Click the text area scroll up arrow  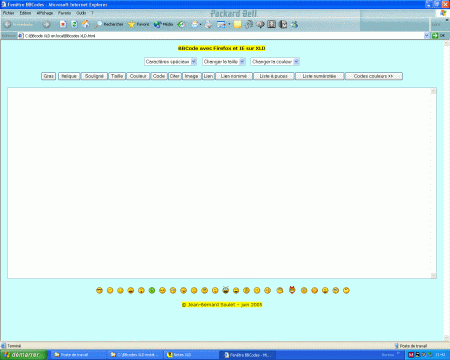tap(433, 91)
